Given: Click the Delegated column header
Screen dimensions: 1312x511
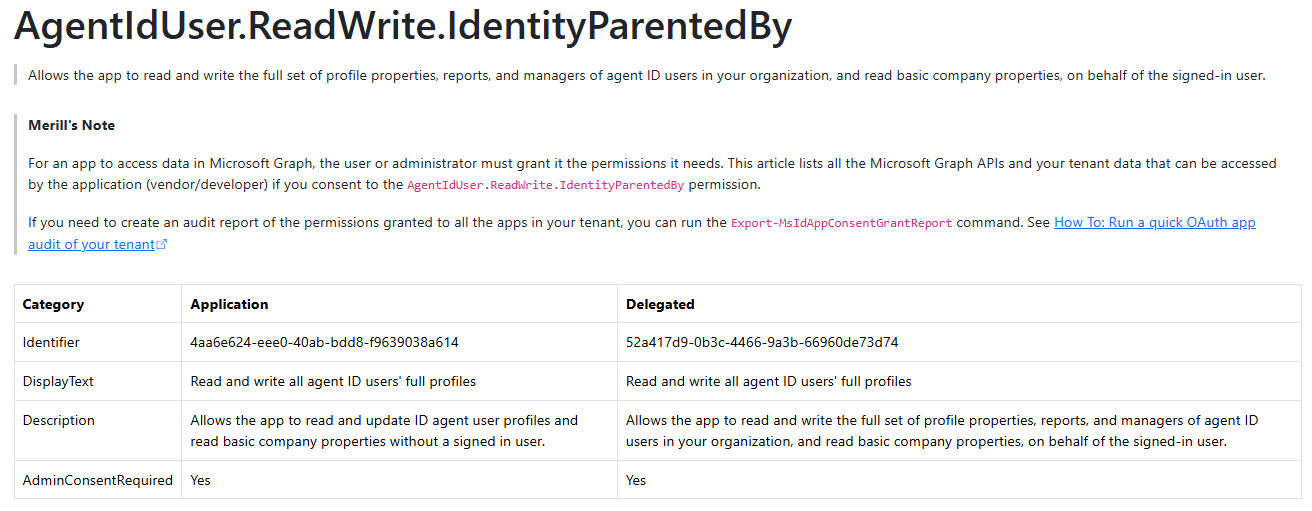Looking at the screenshot, I should click(x=660, y=304).
